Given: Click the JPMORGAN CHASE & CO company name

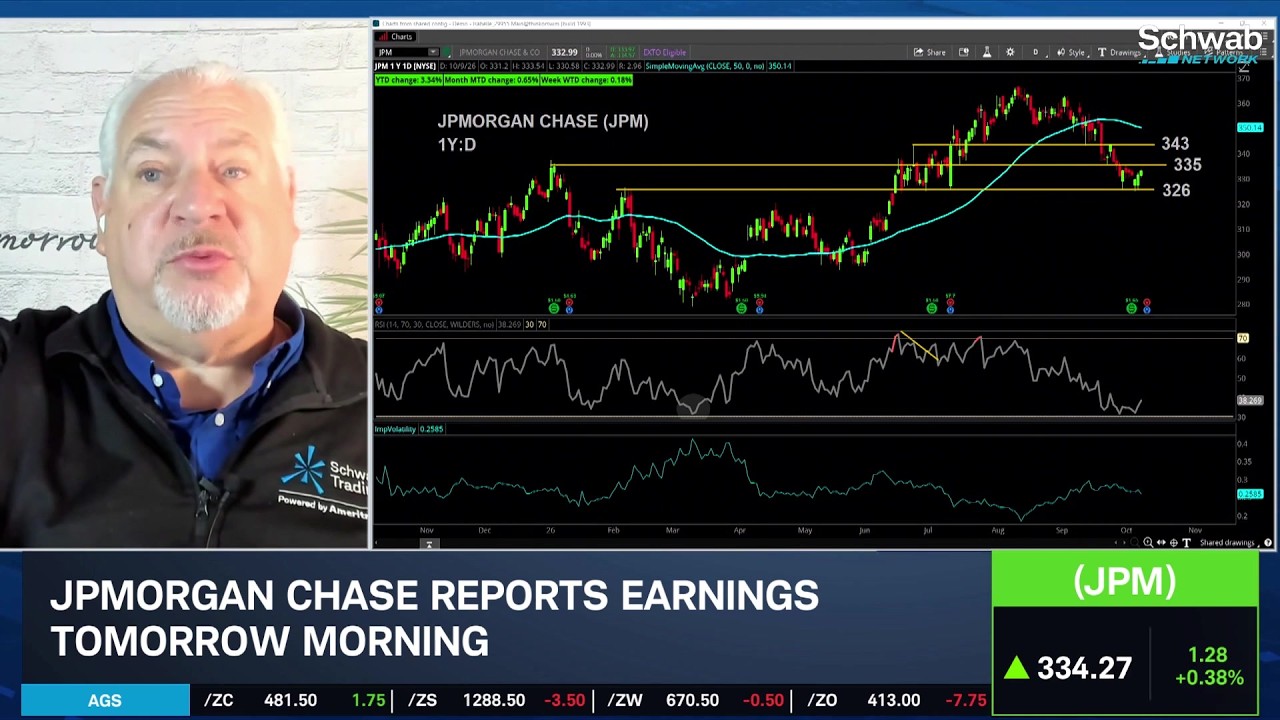Looking at the screenshot, I should [499, 52].
